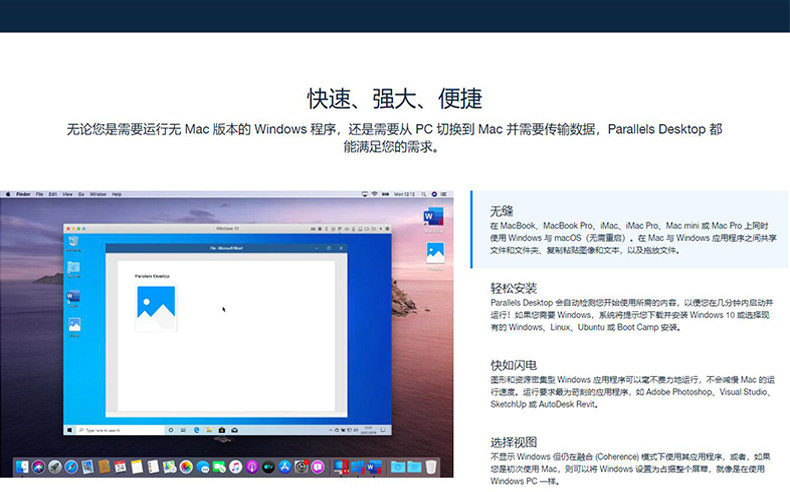
Task: Open Microsoft Store on Windows taskbar
Action: click(x=222, y=430)
